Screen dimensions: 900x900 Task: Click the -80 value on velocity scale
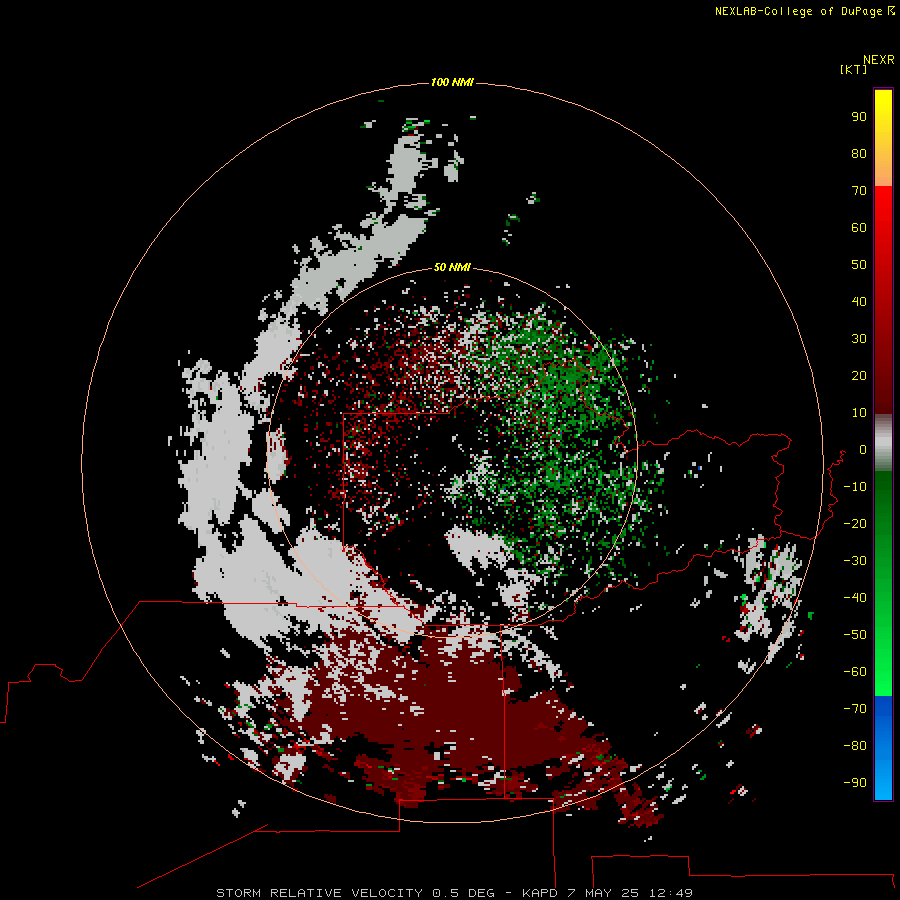(855, 746)
